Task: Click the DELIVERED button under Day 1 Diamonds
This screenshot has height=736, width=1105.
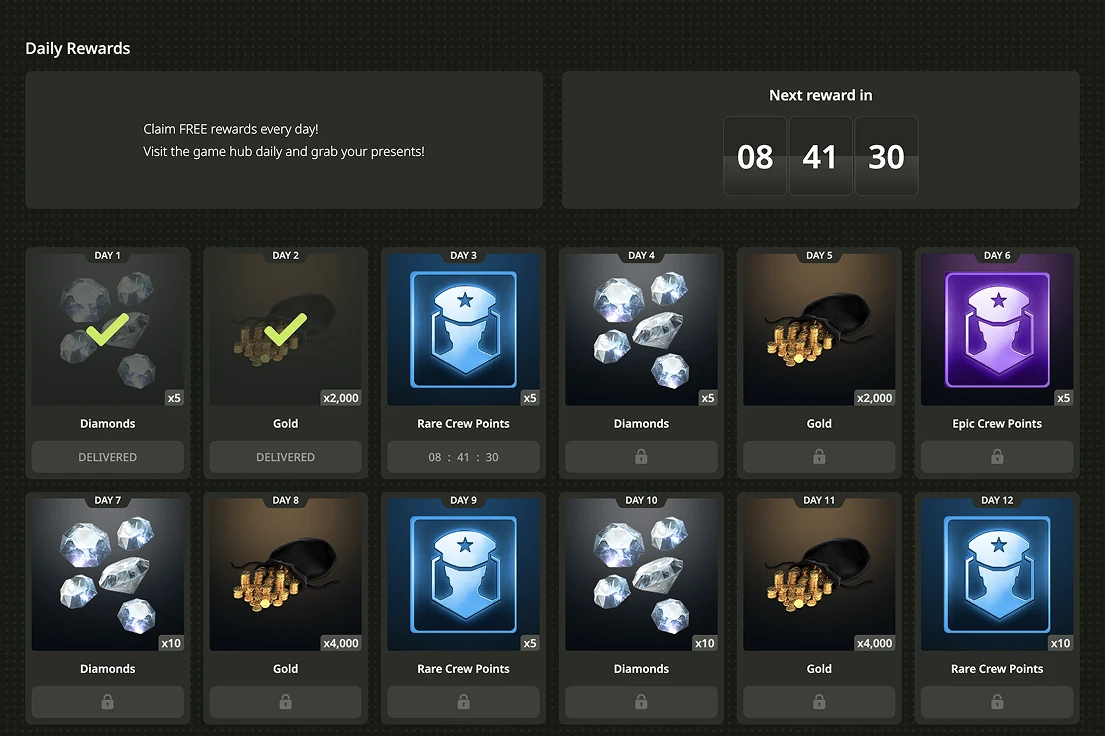Action: click(x=108, y=457)
